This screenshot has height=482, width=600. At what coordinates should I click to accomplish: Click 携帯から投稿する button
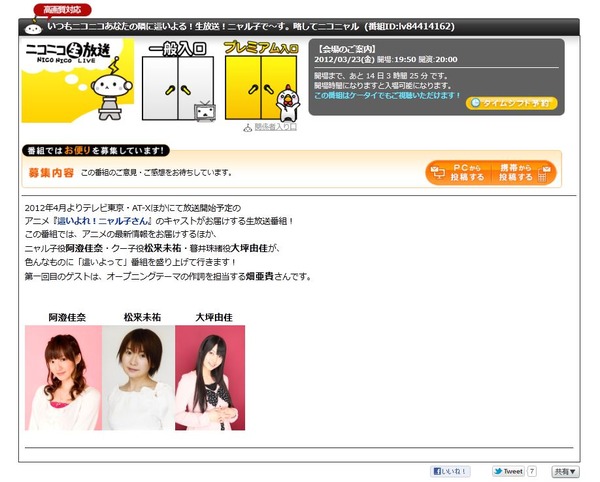[x=524, y=173]
